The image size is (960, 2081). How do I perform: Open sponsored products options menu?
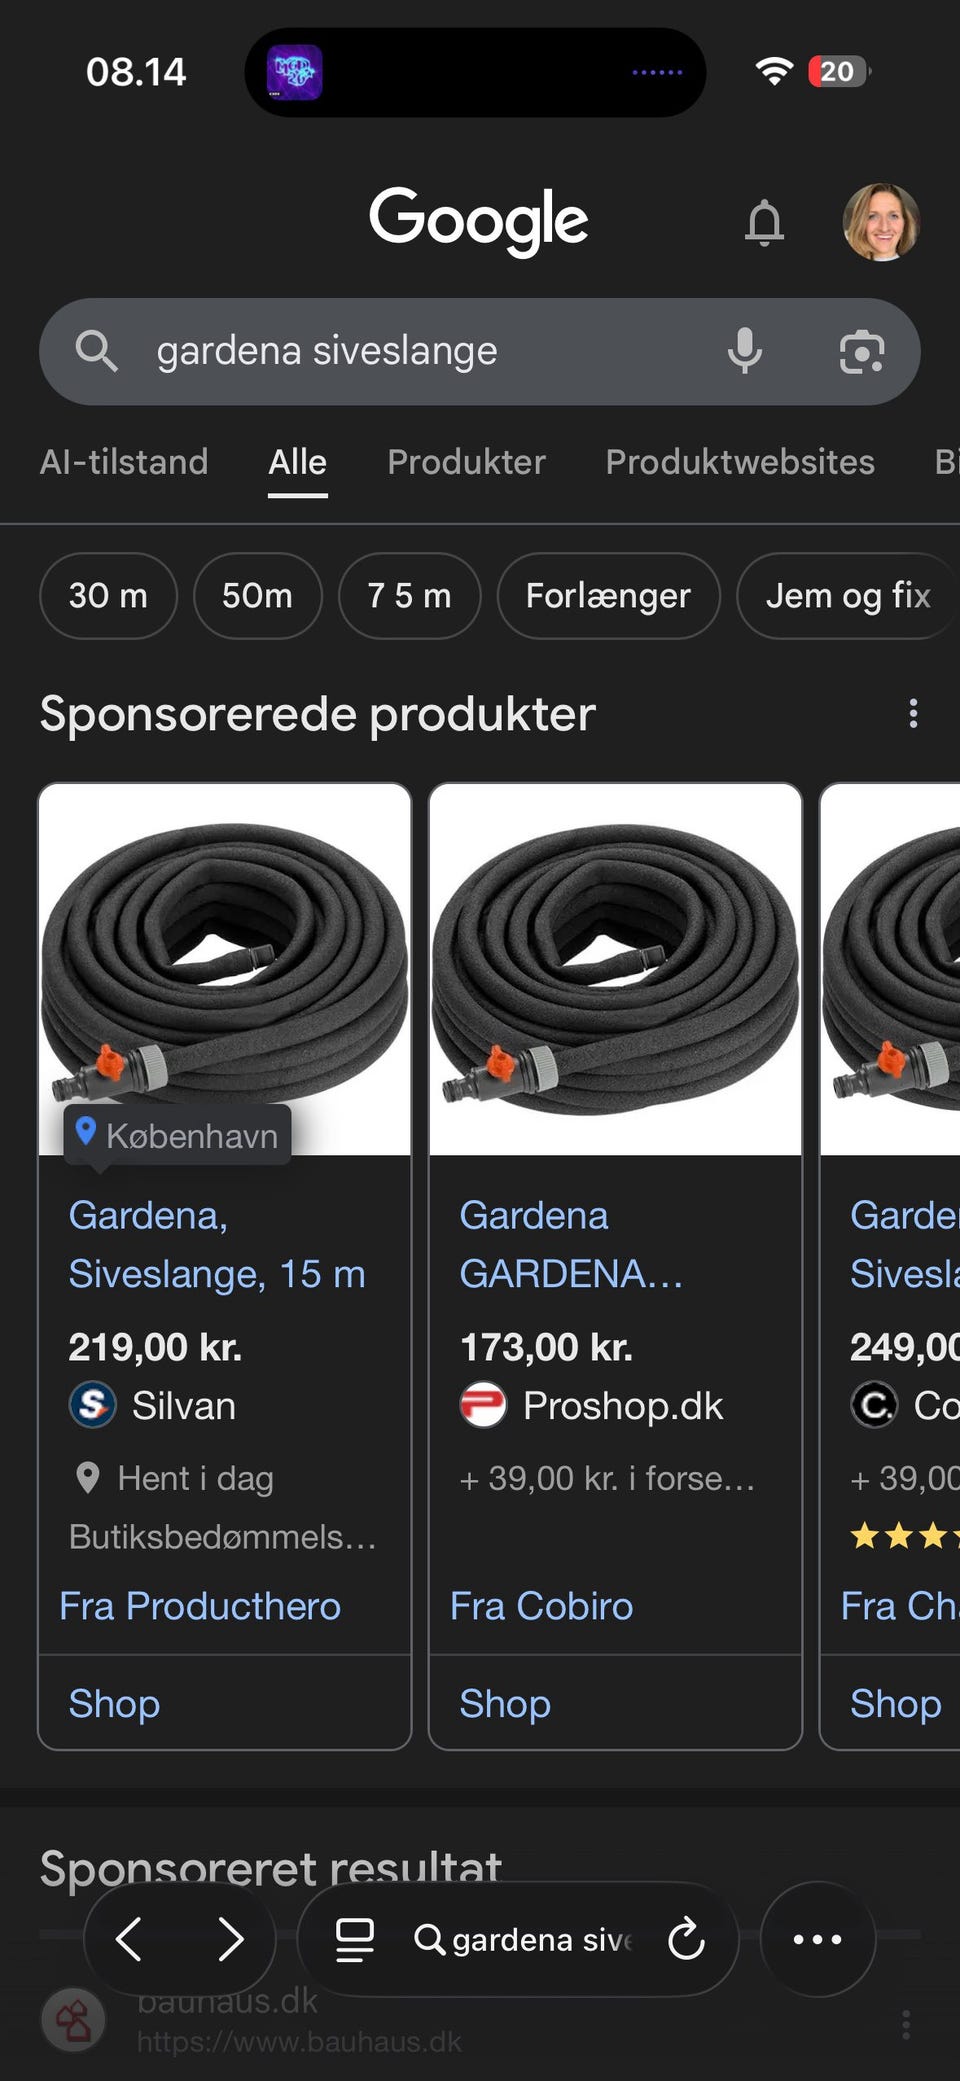tap(913, 713)
